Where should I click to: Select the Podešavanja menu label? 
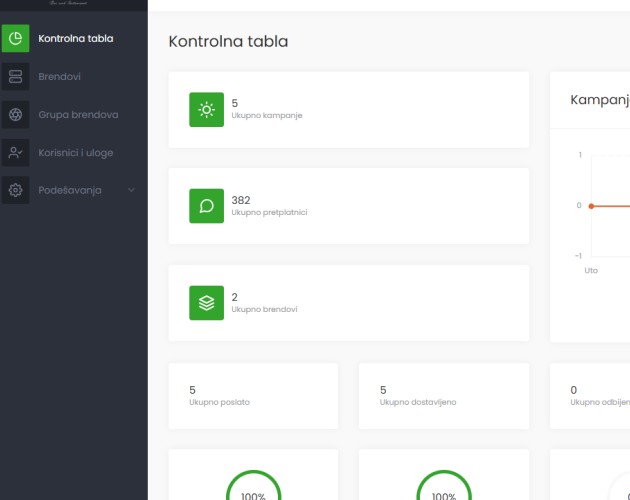[70, 190]
